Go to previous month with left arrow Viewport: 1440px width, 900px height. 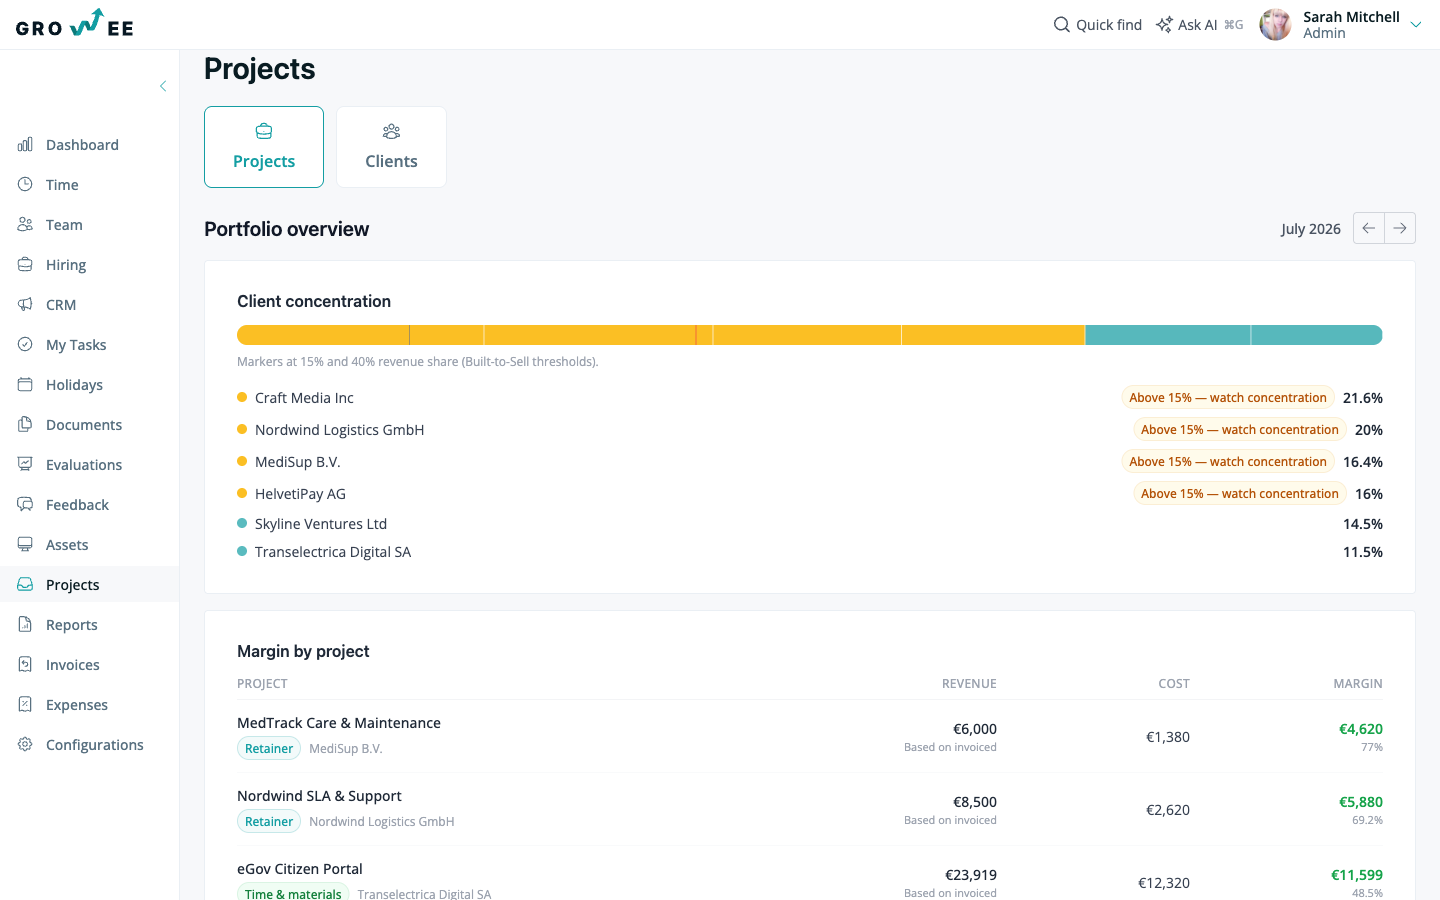click(1369, 228)
